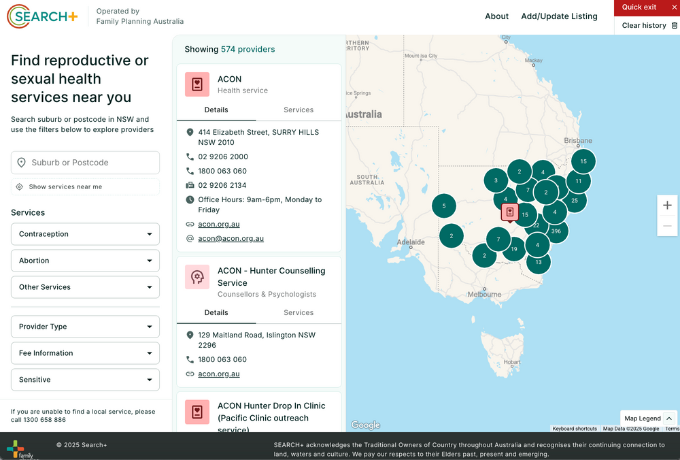Image resolution: width=680 pixels, height=460 pixels.
Task: Click the 22 cluster marker
Action: (x=536, y=225)
